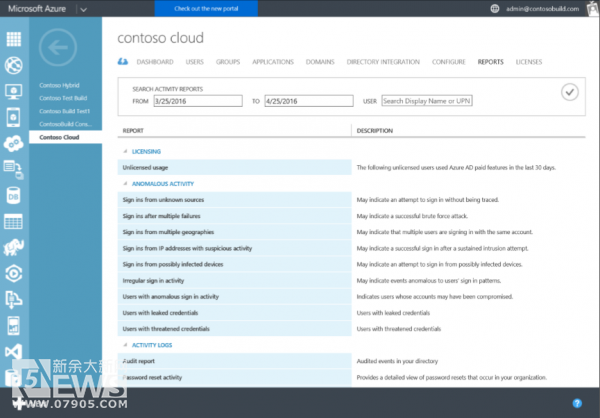Switch to the Licenses tab
The image size is (600, 418).
(529, 62)
